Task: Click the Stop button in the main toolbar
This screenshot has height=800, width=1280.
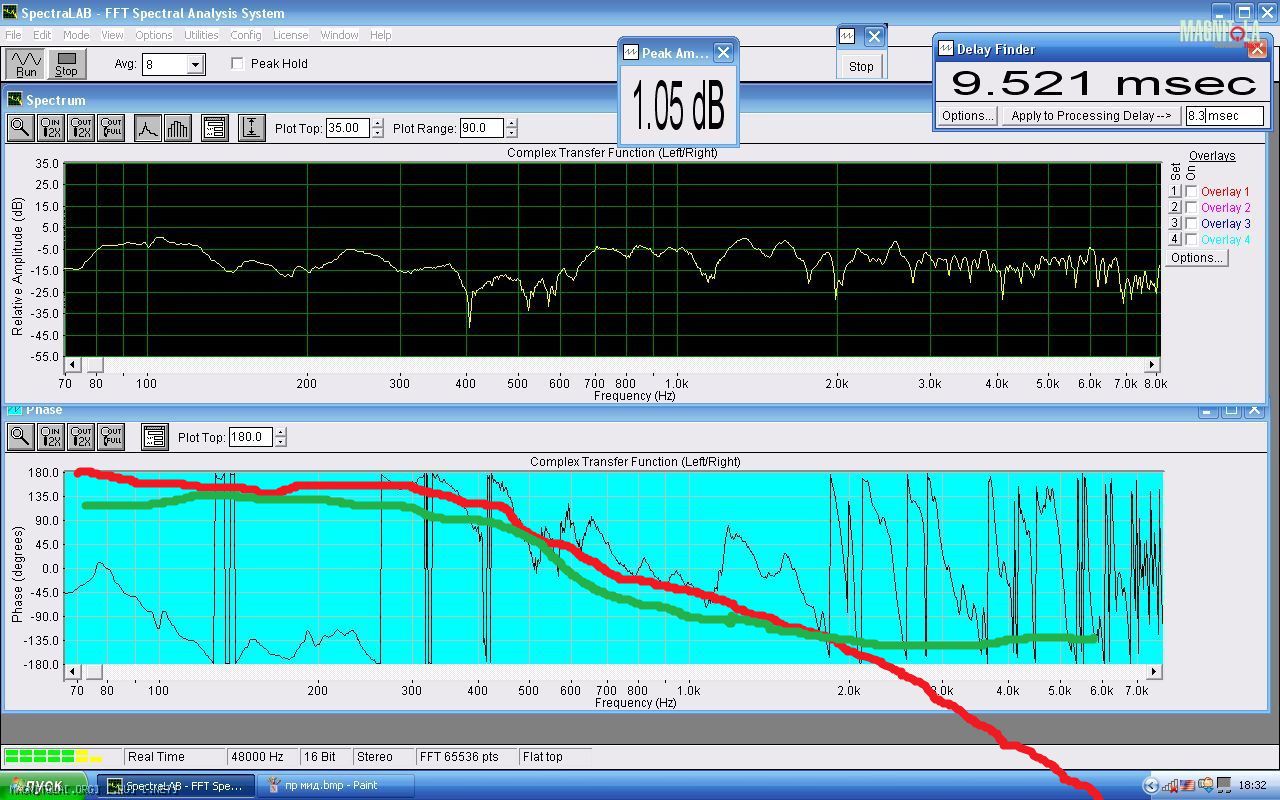Action: pyautogui.click(x=66, y=64)
